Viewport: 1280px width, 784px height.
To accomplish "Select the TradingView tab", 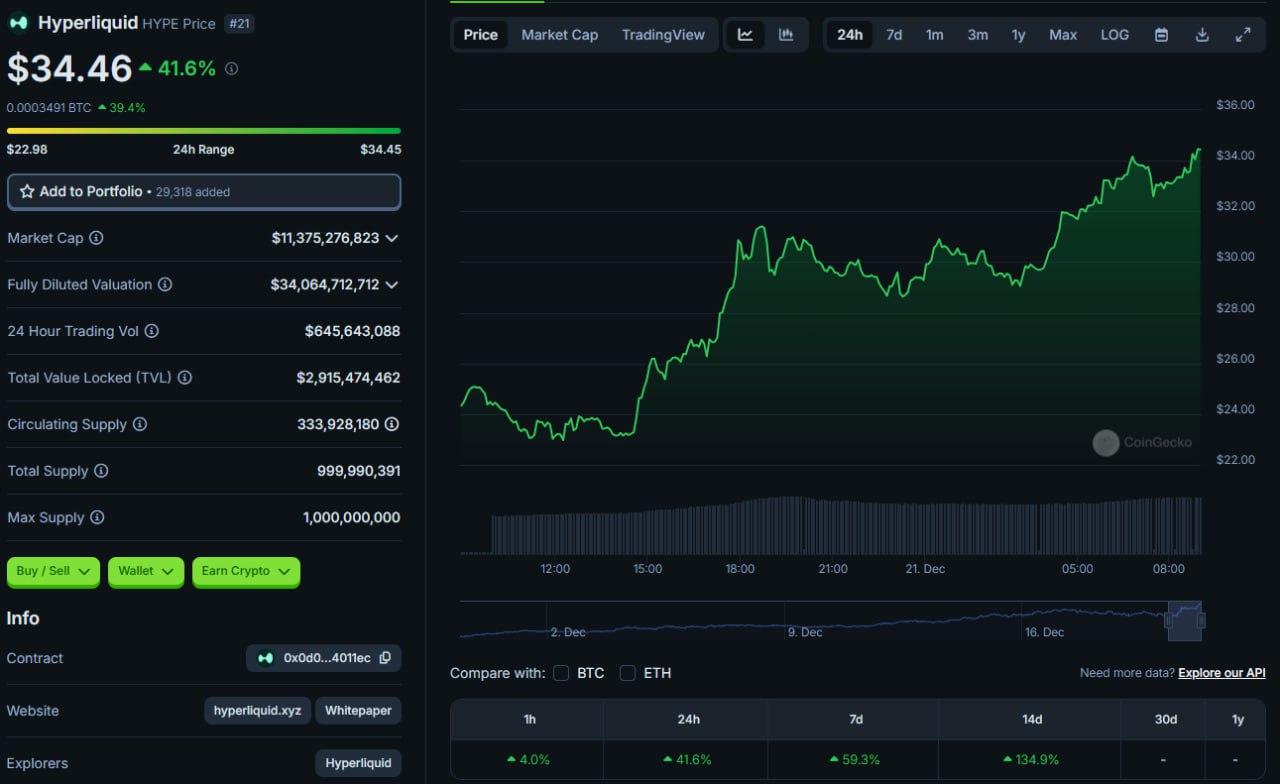I will pyautogui.click(x=663, y=34).
